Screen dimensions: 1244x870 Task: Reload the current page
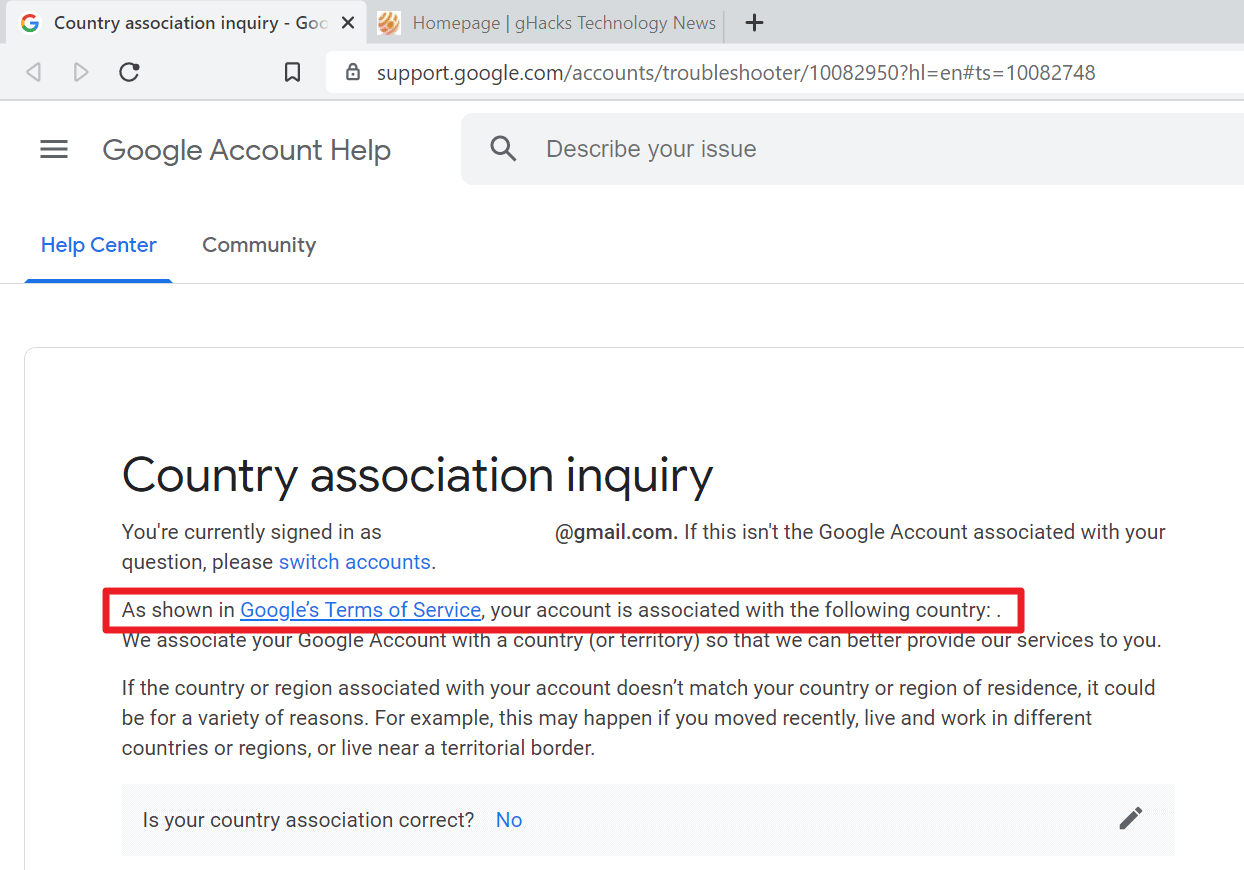coord(129,71)
